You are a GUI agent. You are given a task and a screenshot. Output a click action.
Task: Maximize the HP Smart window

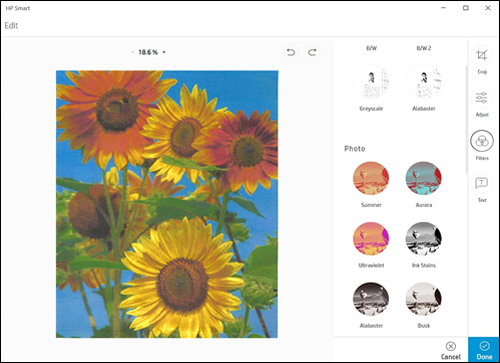pyautogui.click(x=466, y=8)
